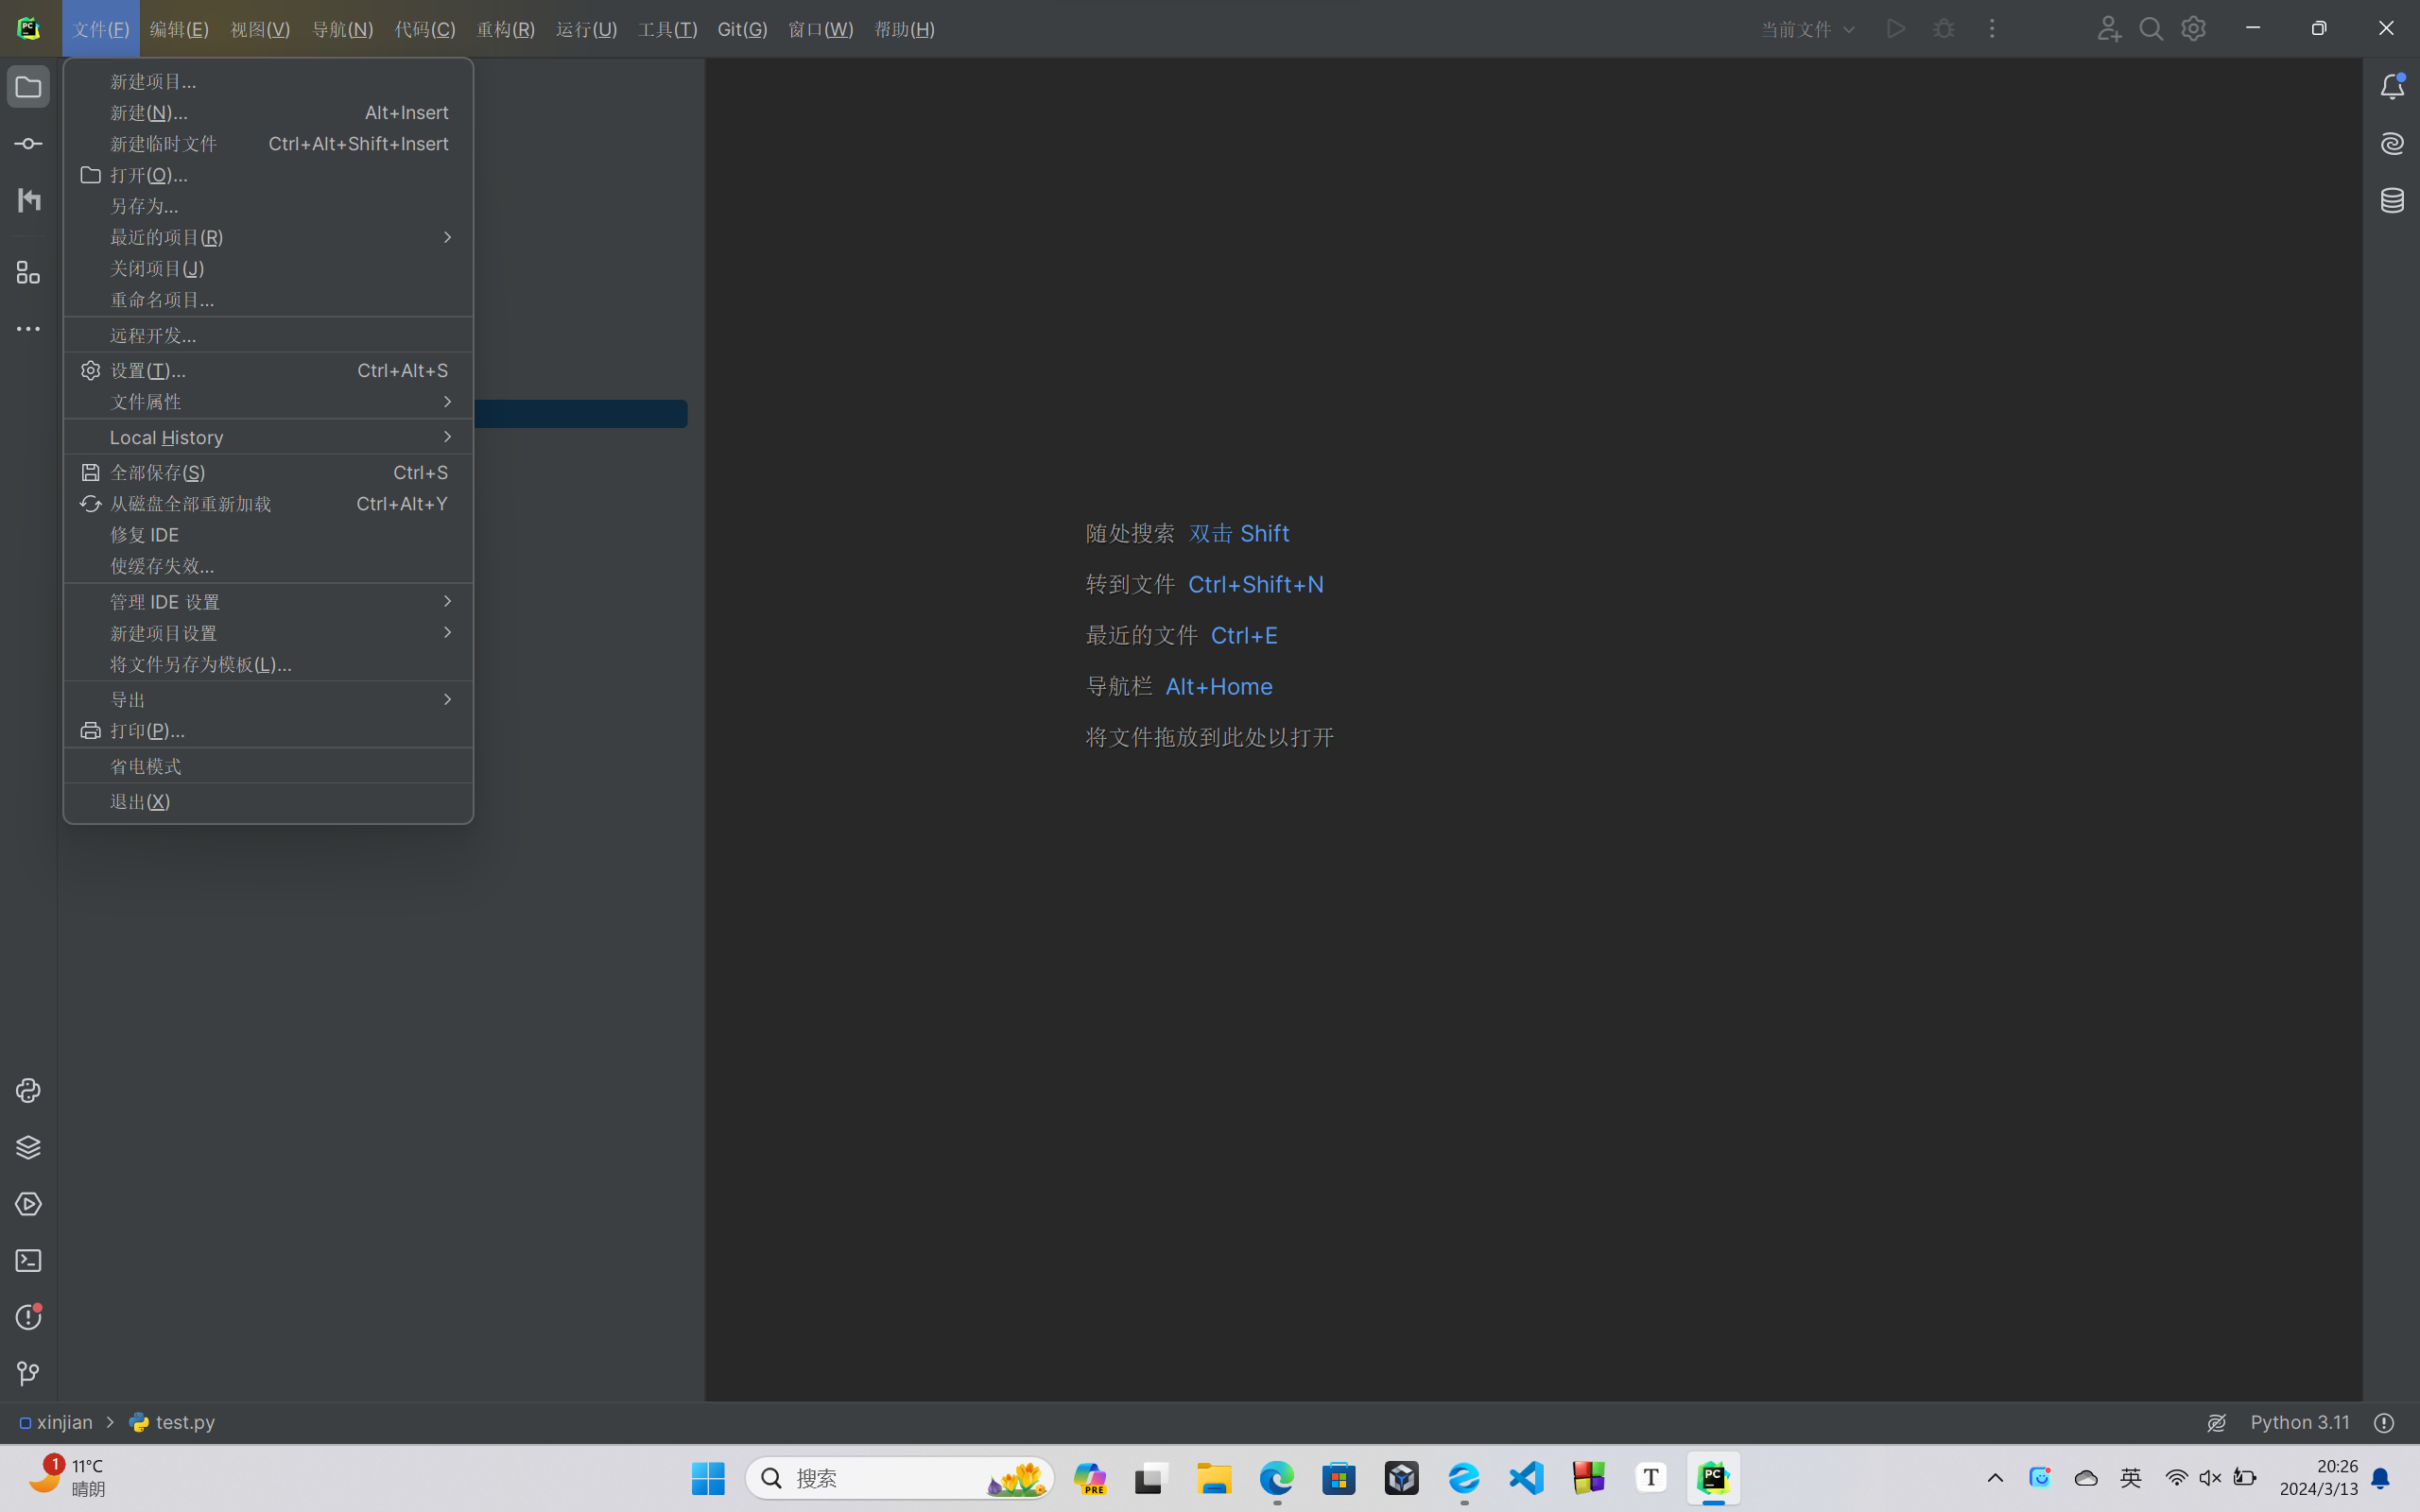Open the 编辑(E) menu
The height and width of the screenshot is (1512, 2420).
(179, 29)
